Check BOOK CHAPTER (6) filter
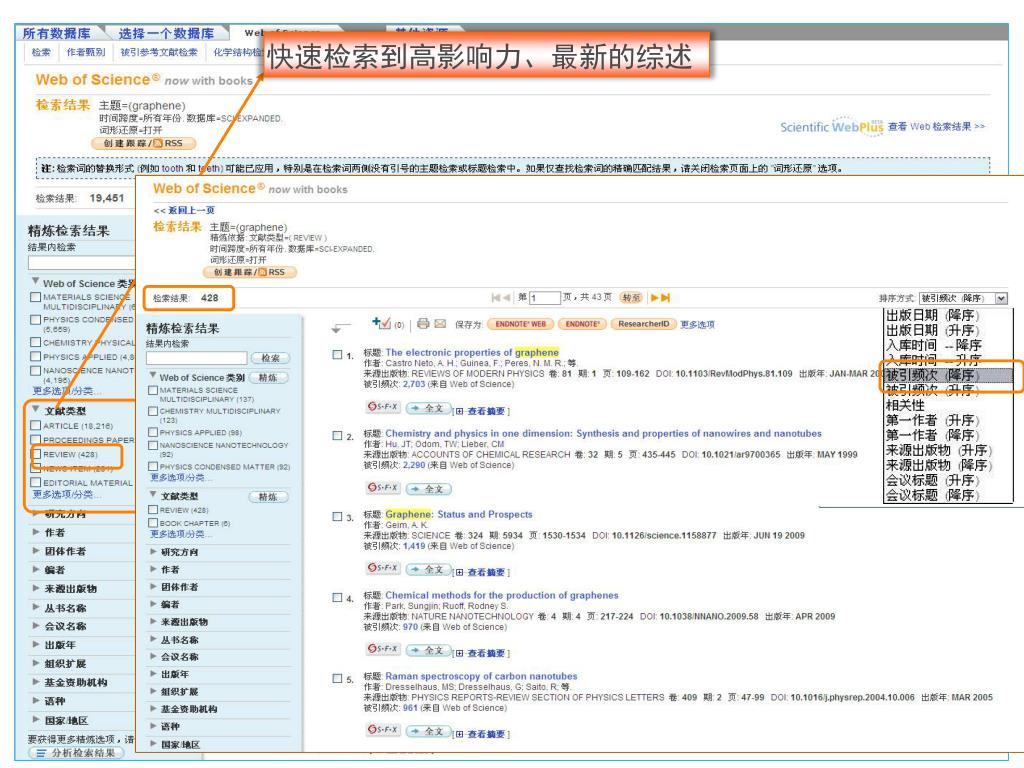Image resolution: width=1024 pixels, height=768 pixels. pos(153,523)
